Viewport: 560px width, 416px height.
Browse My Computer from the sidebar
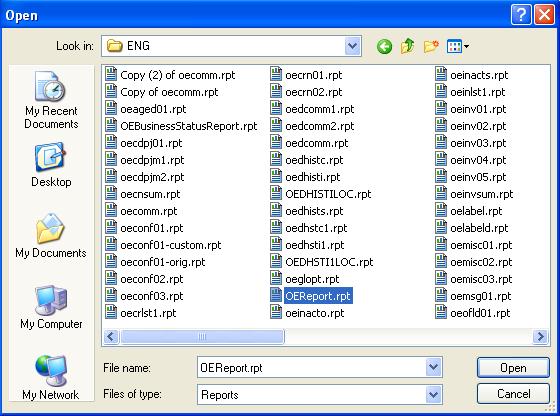51,307
